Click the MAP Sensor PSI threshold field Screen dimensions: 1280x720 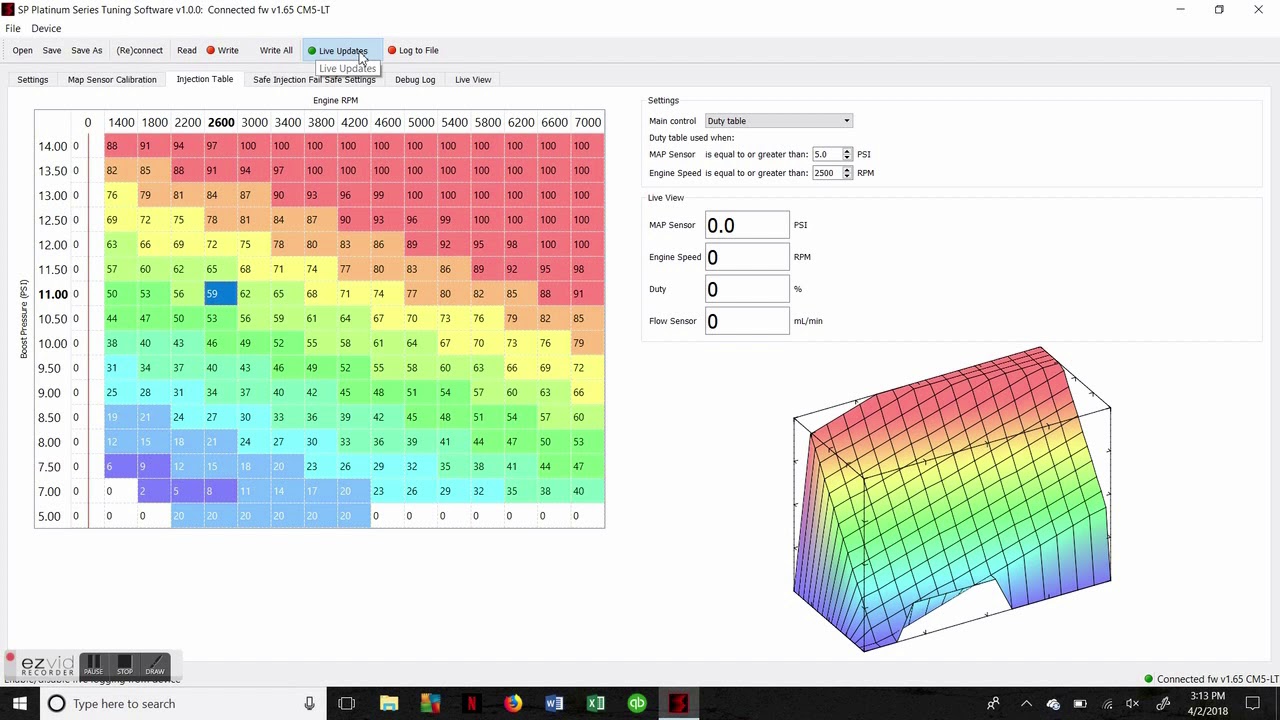point(826,154)
